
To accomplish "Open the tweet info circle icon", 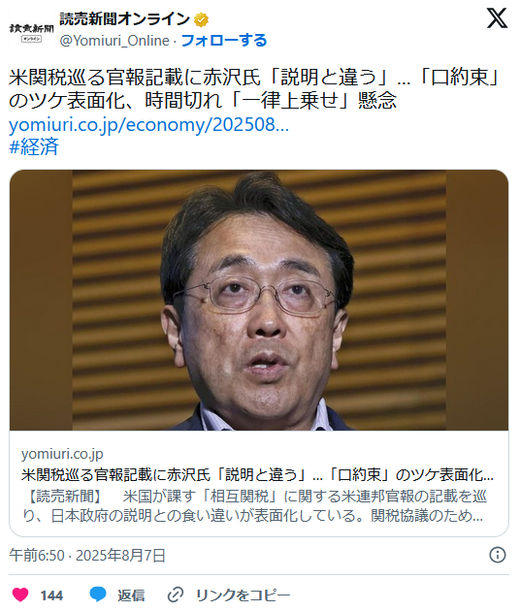I will [497, 554].
